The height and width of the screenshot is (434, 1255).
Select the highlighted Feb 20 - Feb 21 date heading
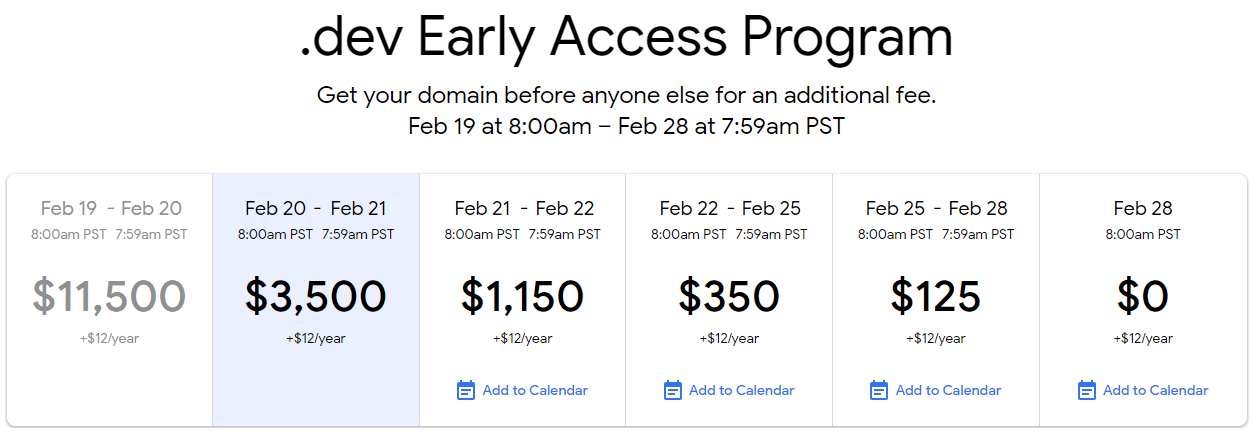[x=316, y=208]
